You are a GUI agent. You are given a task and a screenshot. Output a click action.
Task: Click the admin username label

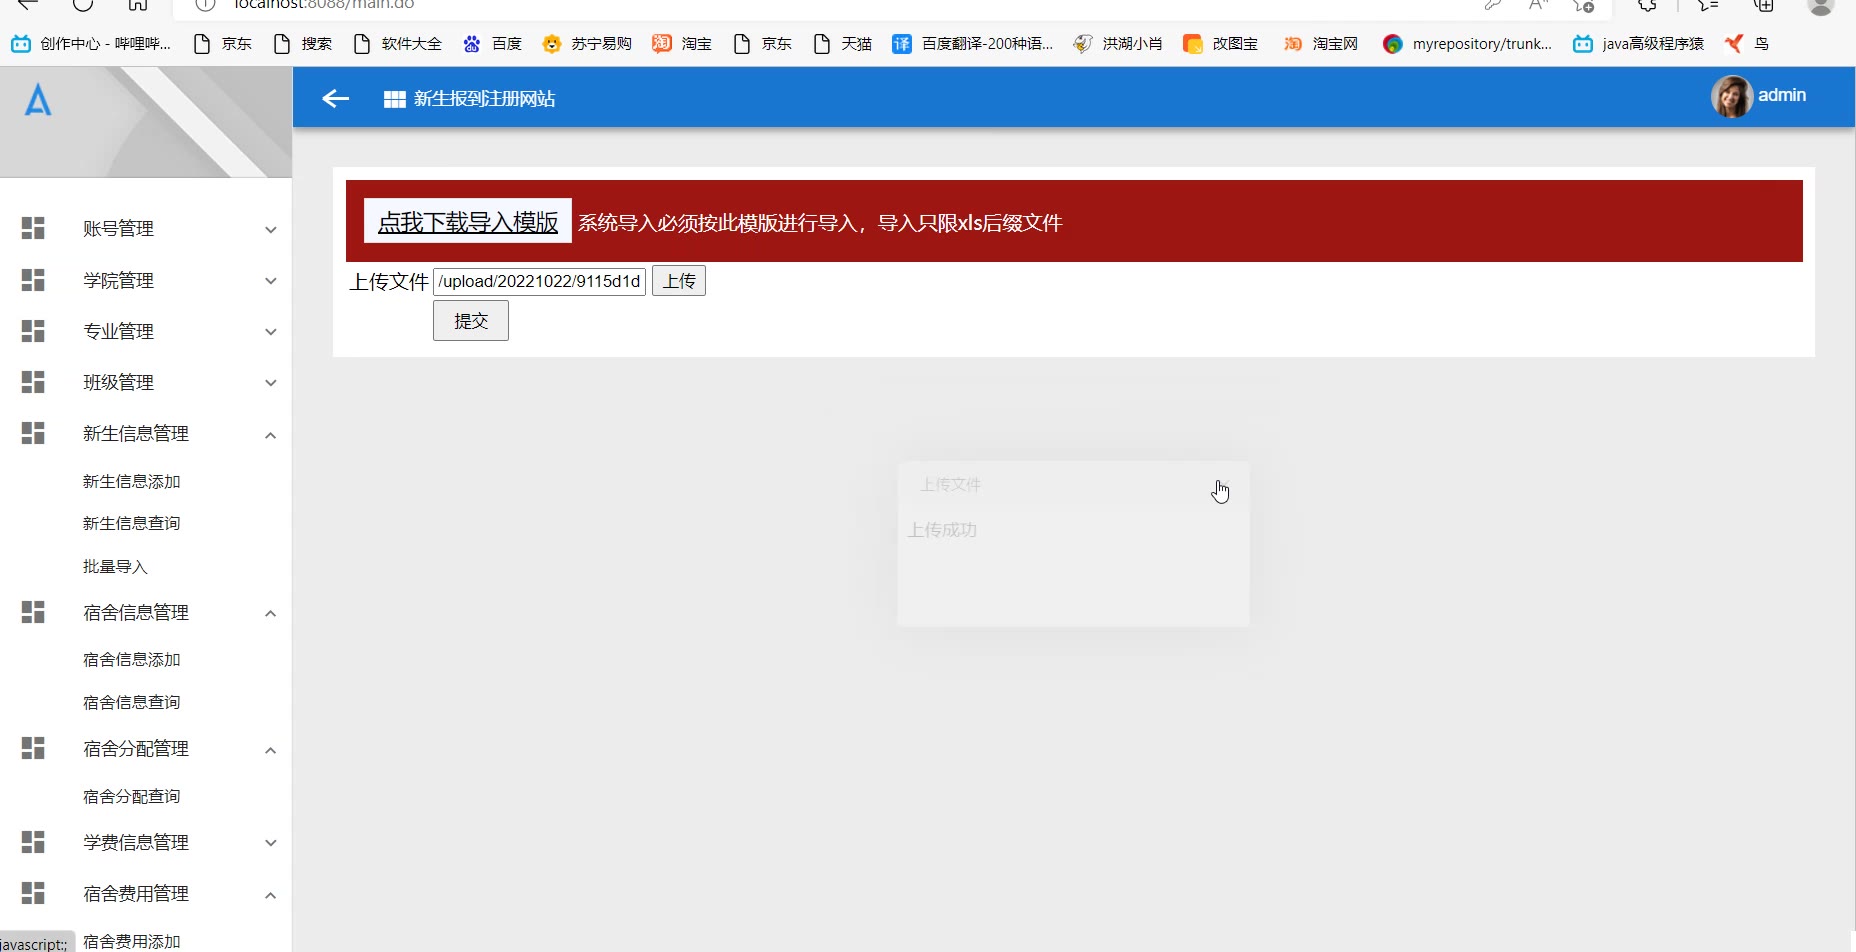pyautogui.click(x=1782, y=95)
